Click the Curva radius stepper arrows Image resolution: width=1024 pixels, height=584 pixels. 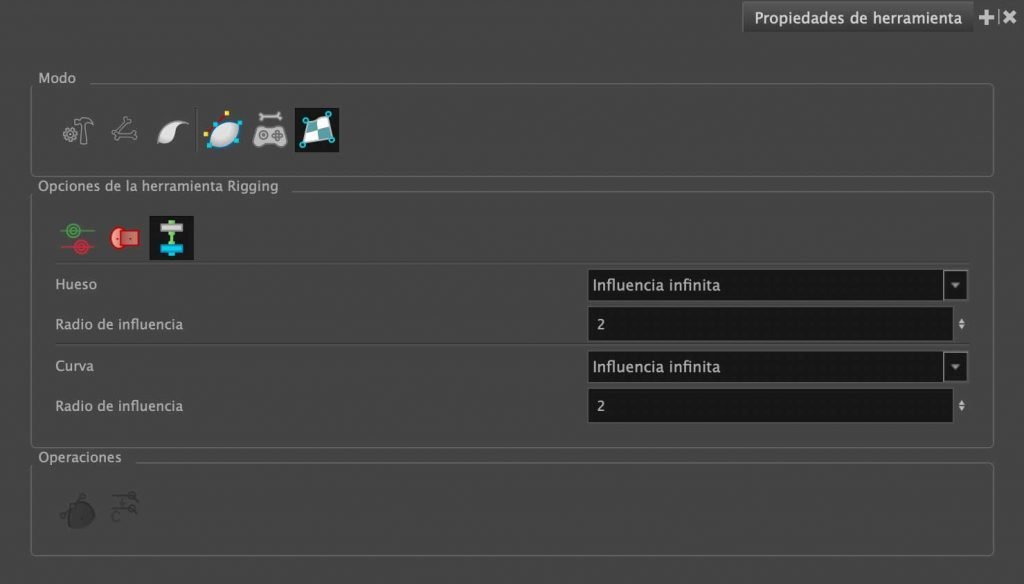pos(961,406)
